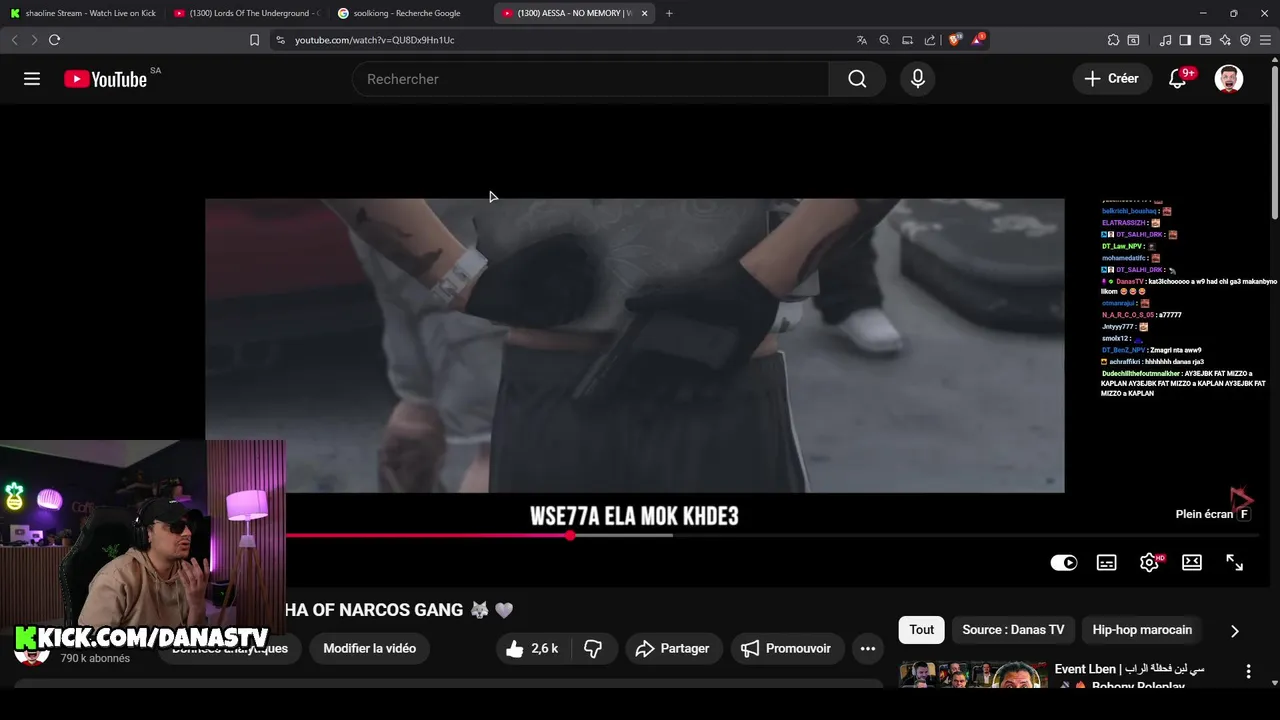Click the Partager share button
The width and height of the screenshot is (1280, 720).
point(673,648)
